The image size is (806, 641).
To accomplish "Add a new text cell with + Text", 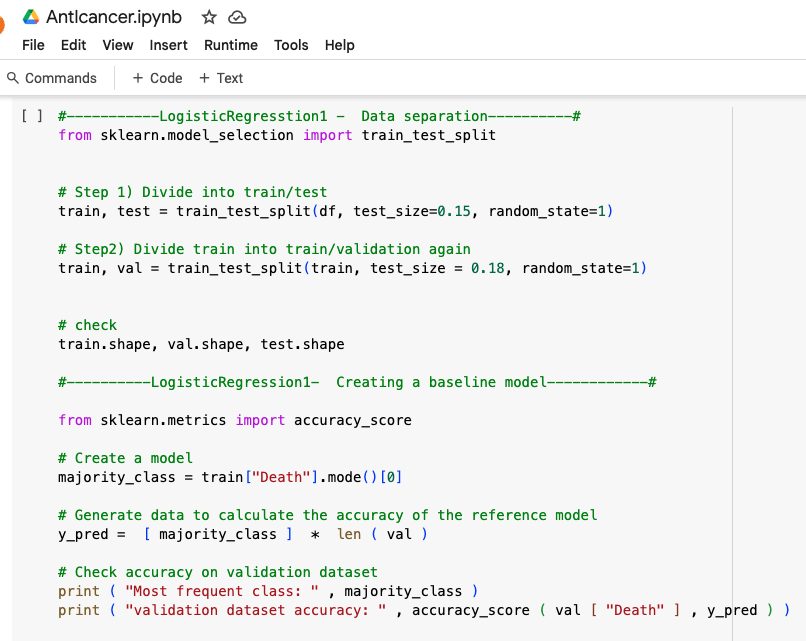I will click(221, 78).
